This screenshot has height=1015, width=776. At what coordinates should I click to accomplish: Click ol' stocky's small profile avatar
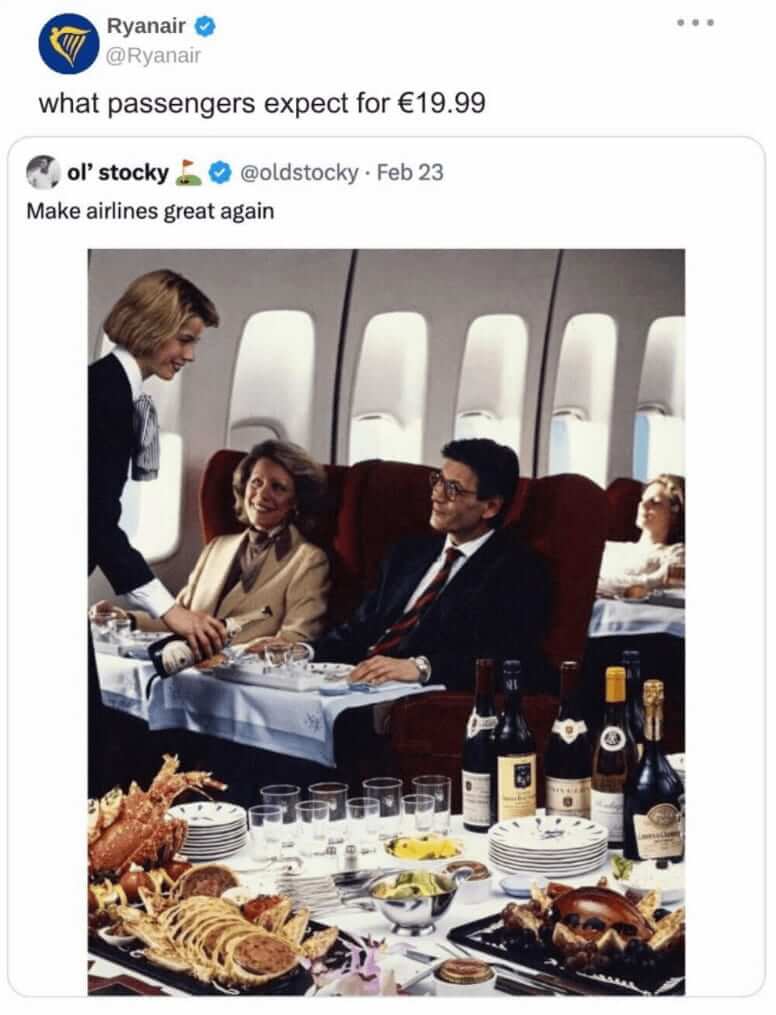click(43, 172)
